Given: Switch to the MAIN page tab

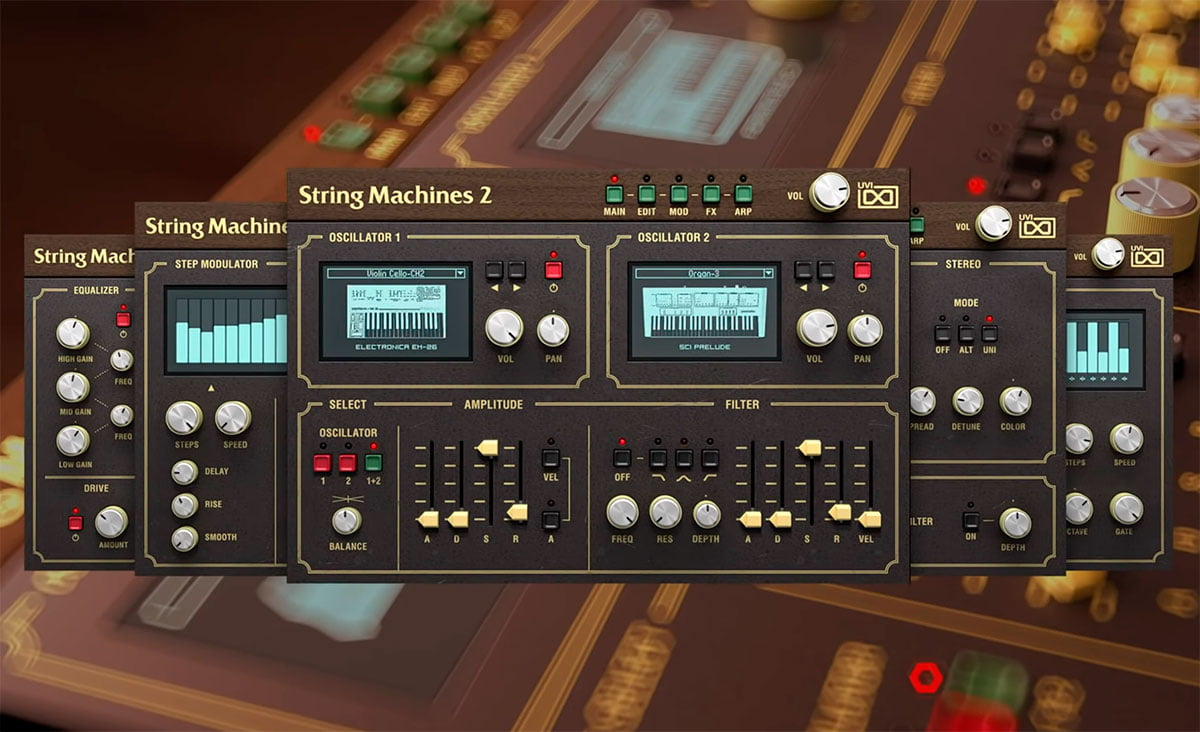Looking at the screenshot, I should point(614,194).
